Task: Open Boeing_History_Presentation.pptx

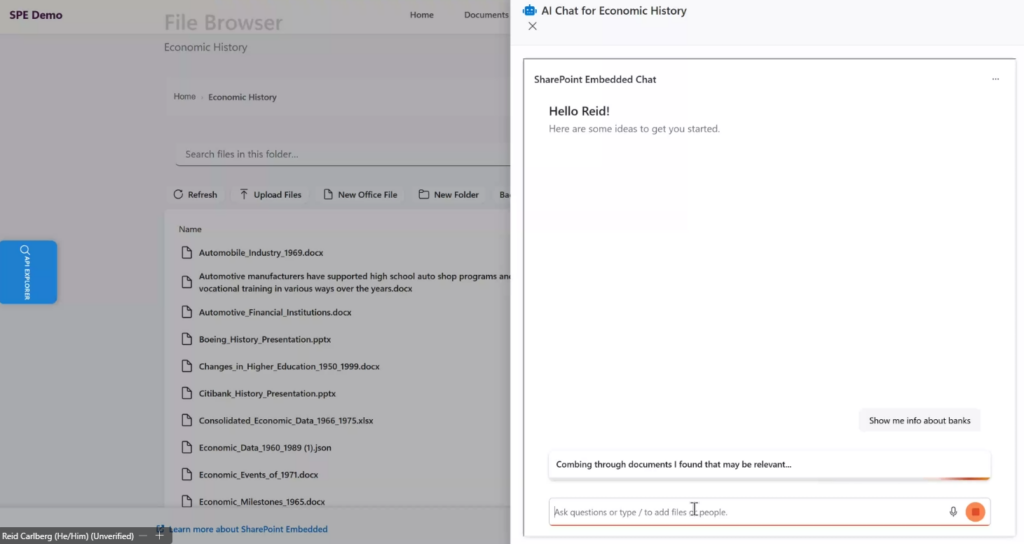Action: coord(264,340)
